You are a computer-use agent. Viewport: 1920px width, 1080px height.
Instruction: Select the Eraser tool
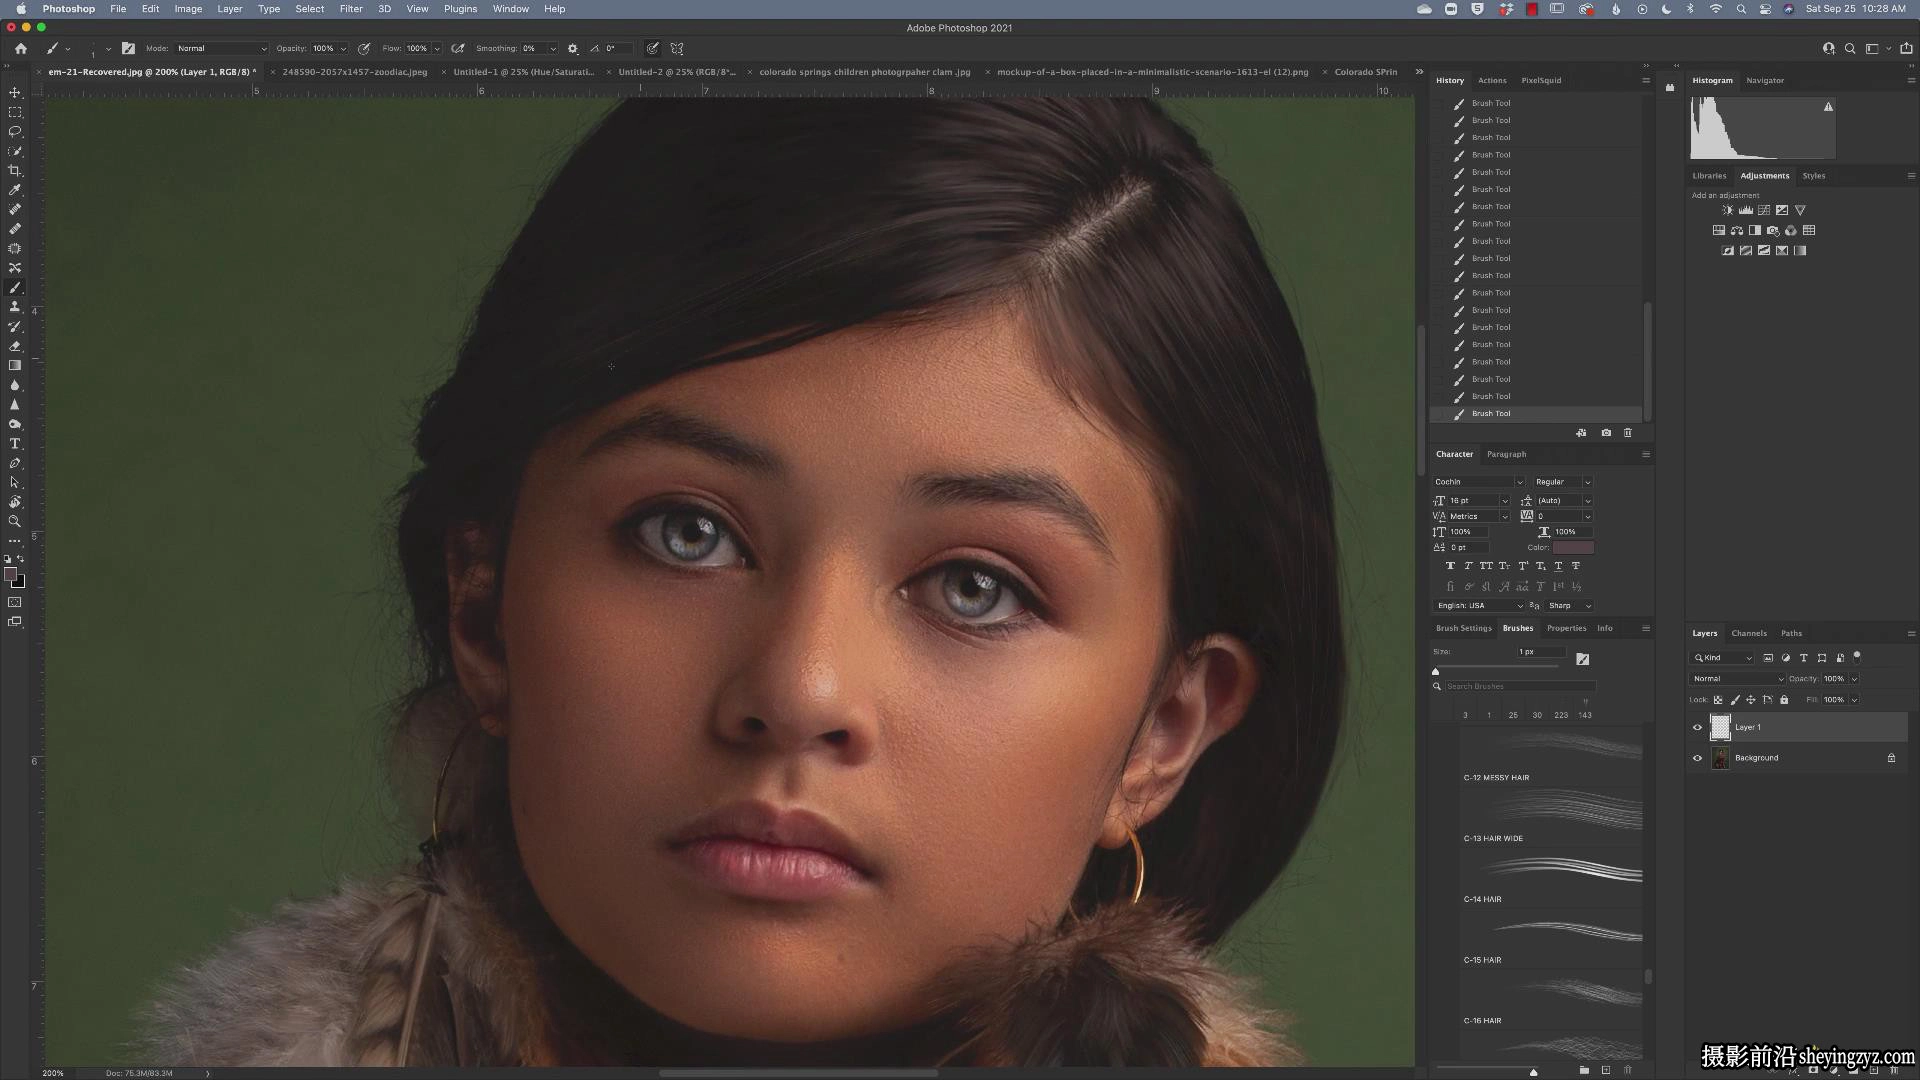click(x=15, y=346)
